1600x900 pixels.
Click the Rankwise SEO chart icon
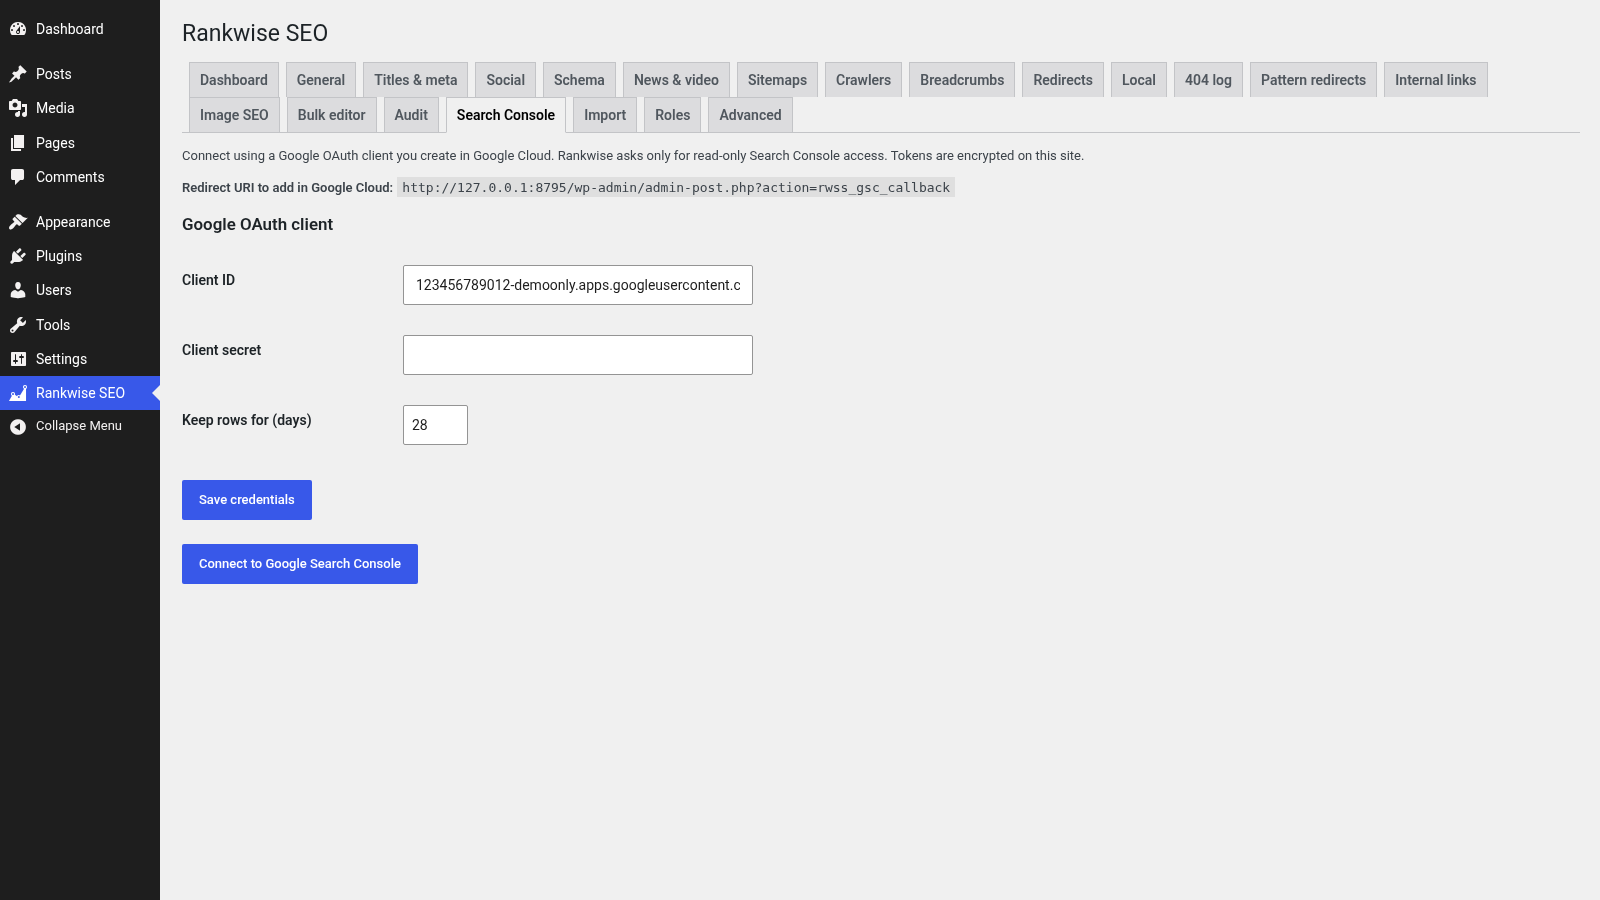(x=18, y=393)
